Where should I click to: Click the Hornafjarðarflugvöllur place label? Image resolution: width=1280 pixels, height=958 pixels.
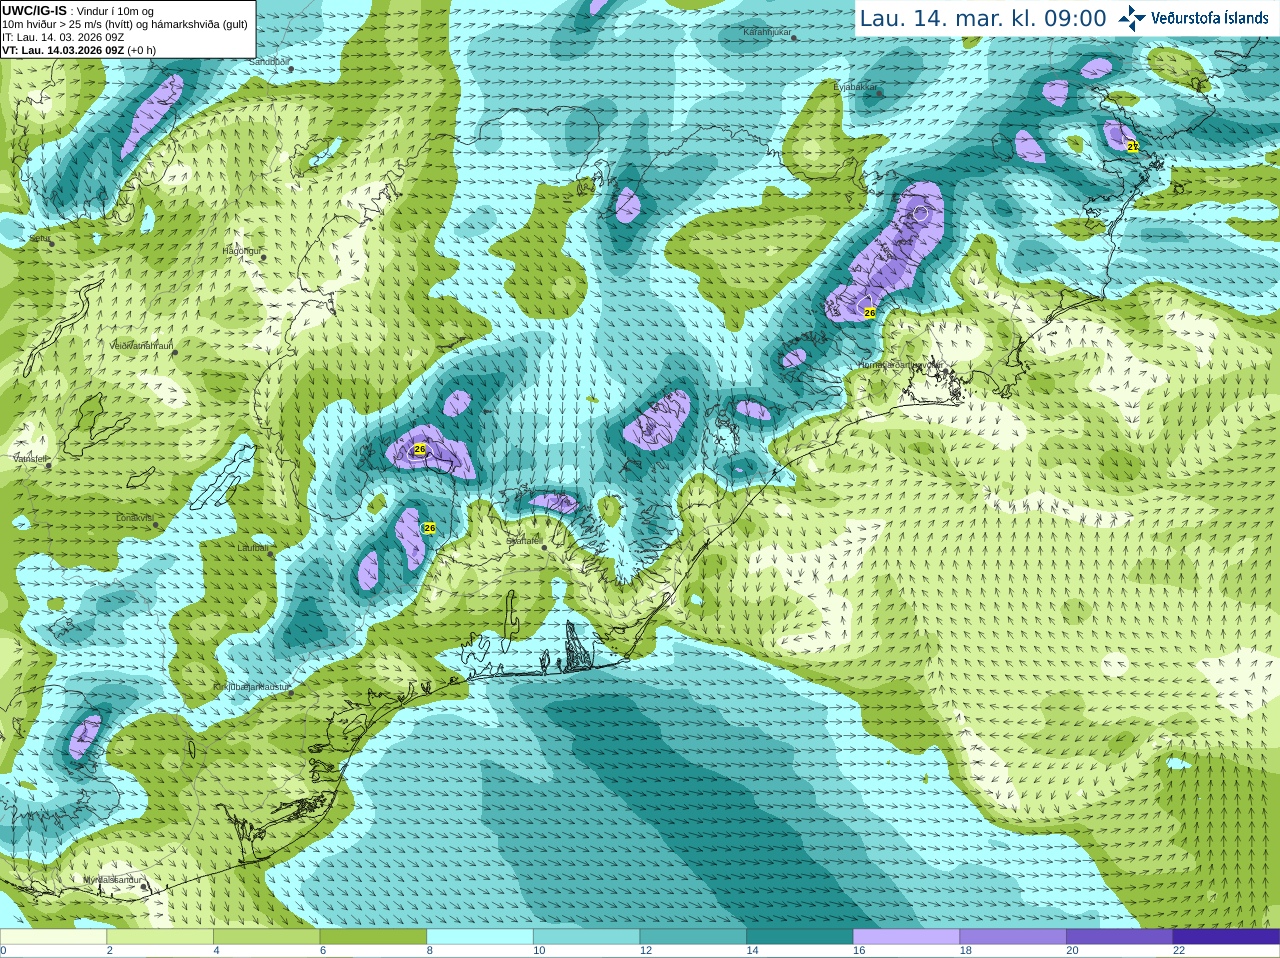[900, 366]
